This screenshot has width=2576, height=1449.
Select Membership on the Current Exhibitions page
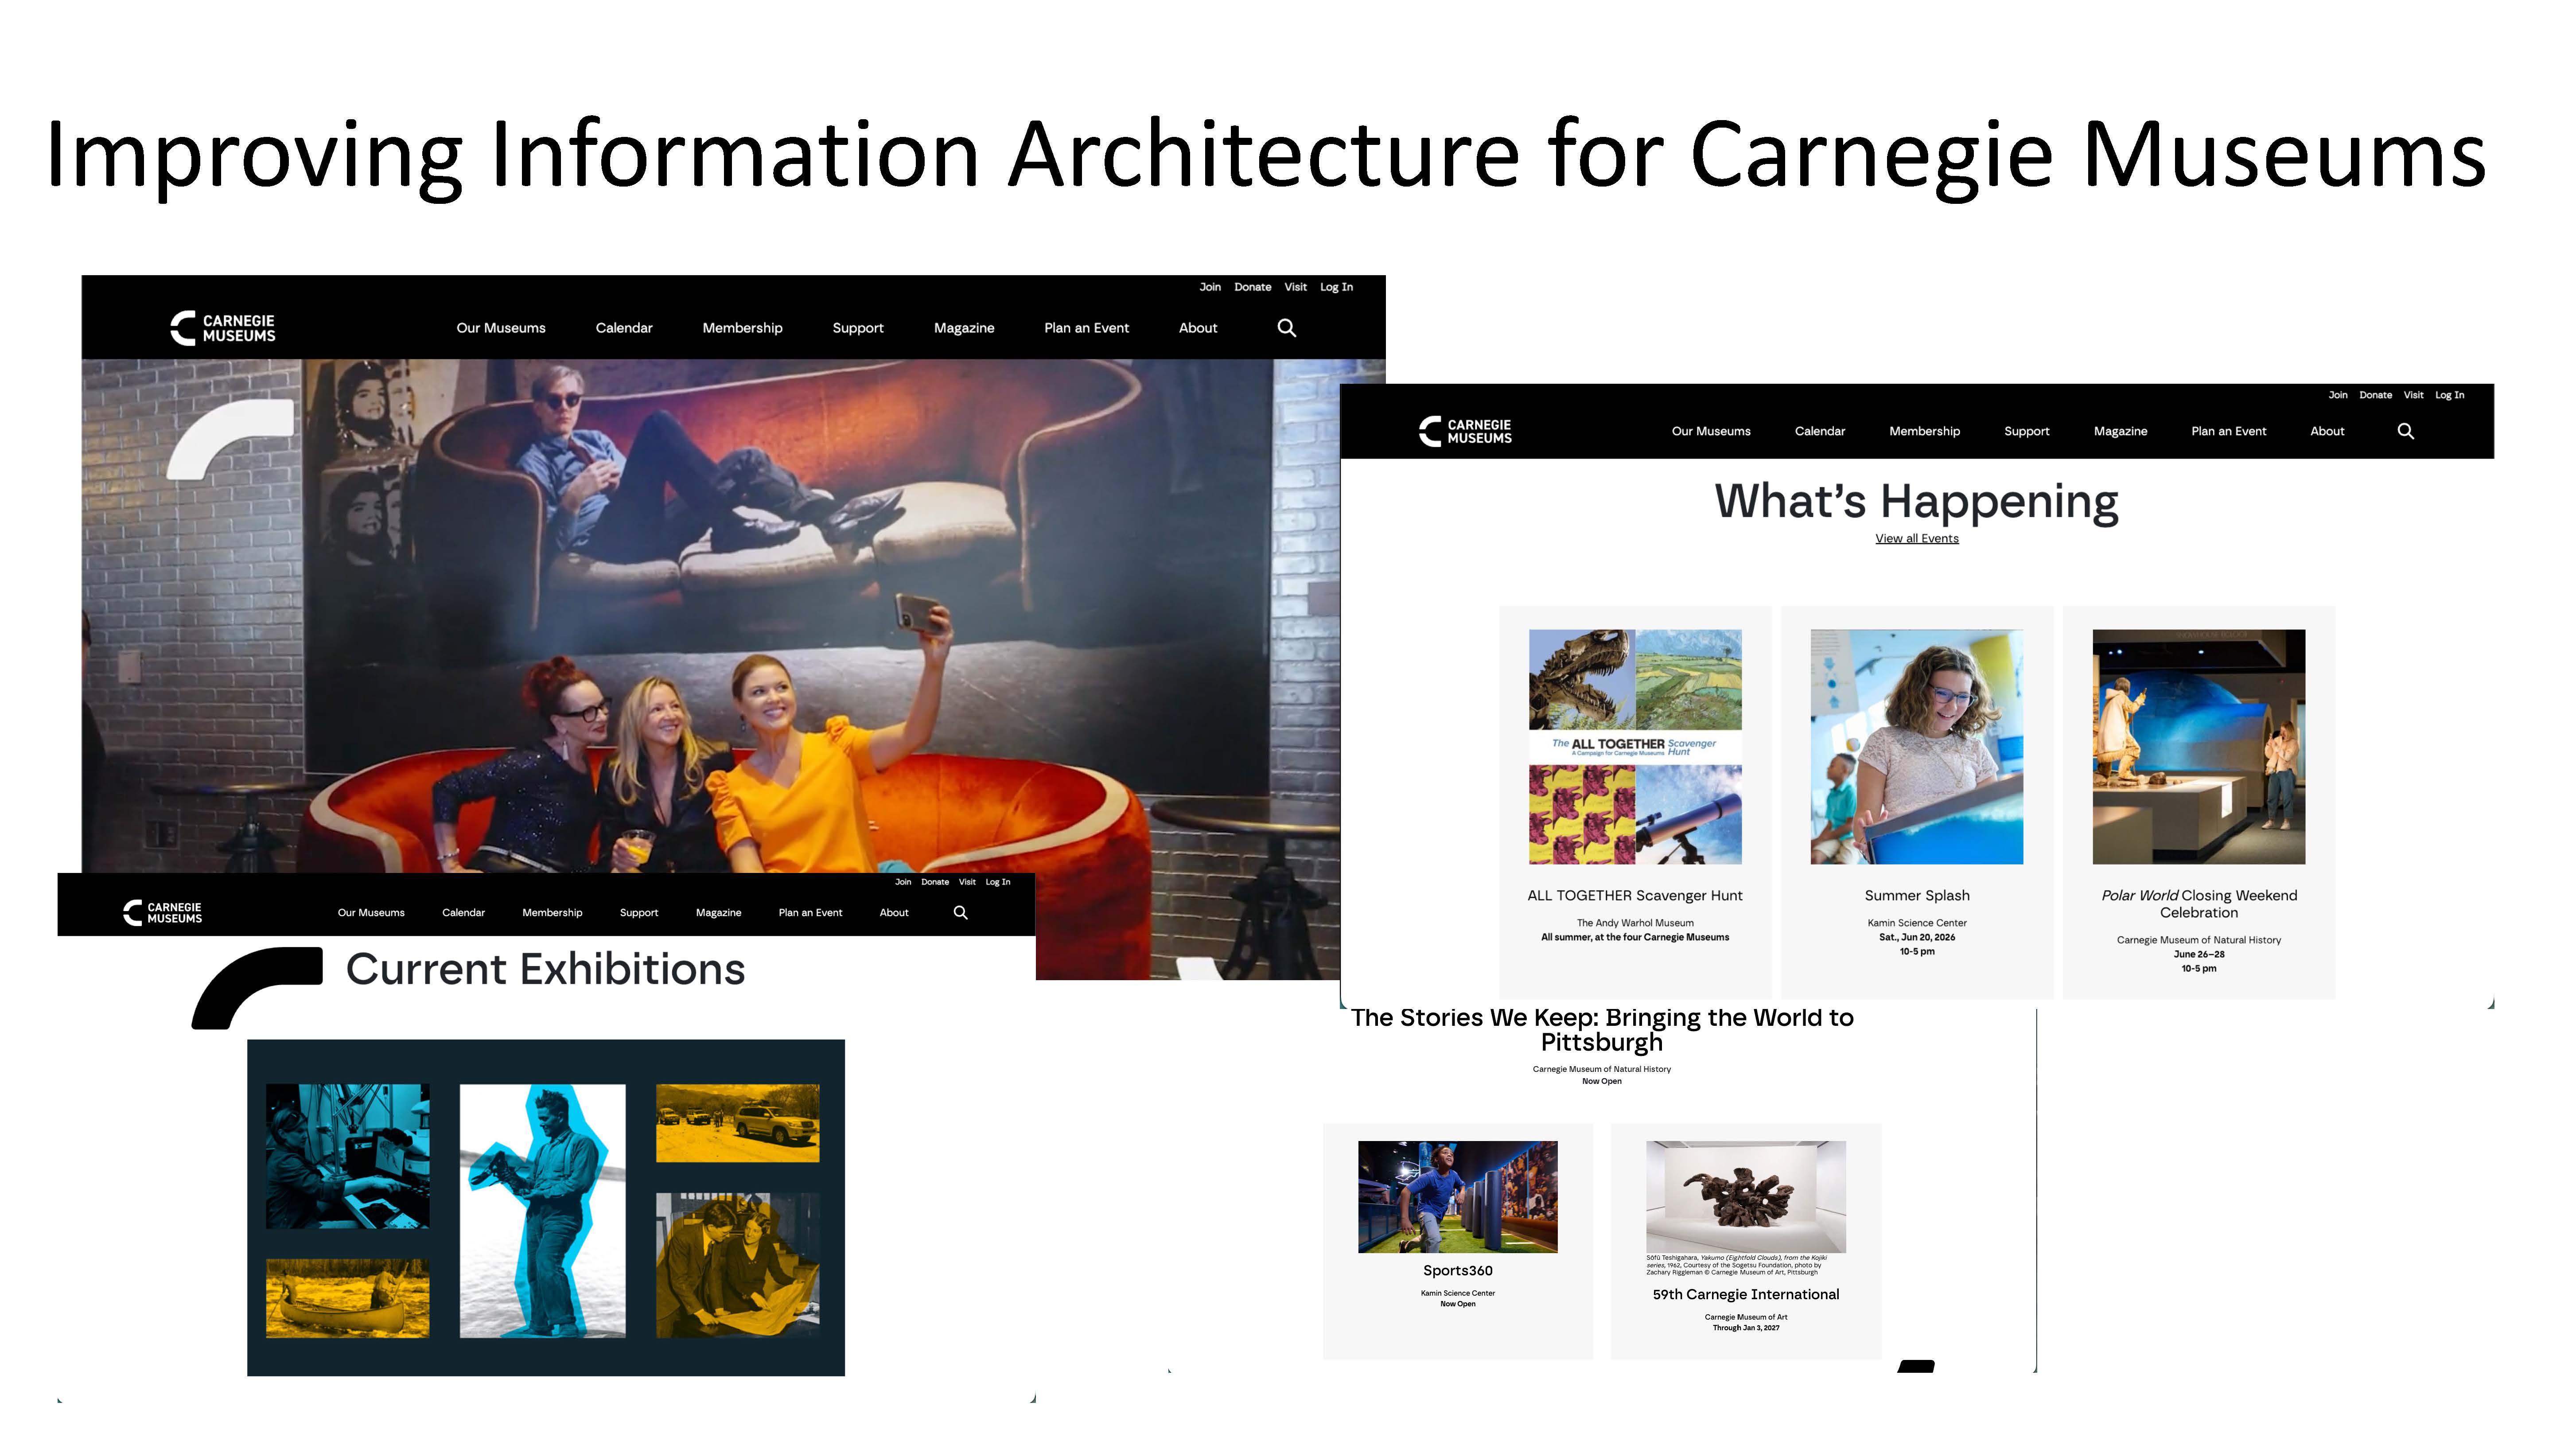point(552,912)
